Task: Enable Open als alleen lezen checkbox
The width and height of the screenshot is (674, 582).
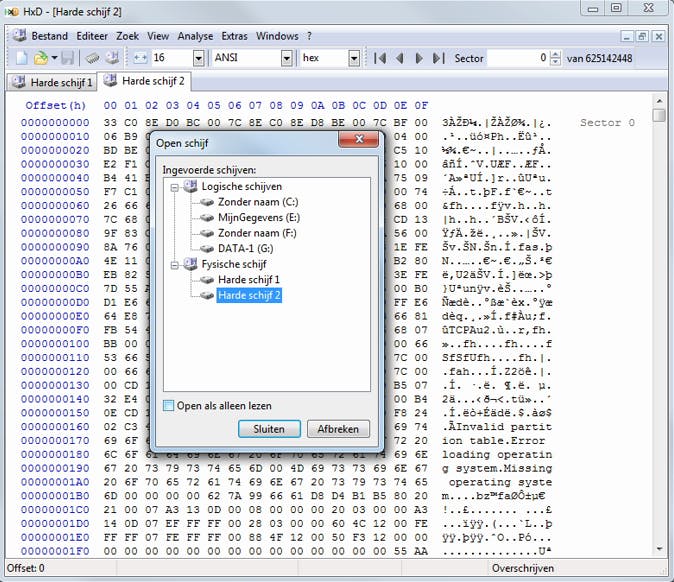Action: 168,405
